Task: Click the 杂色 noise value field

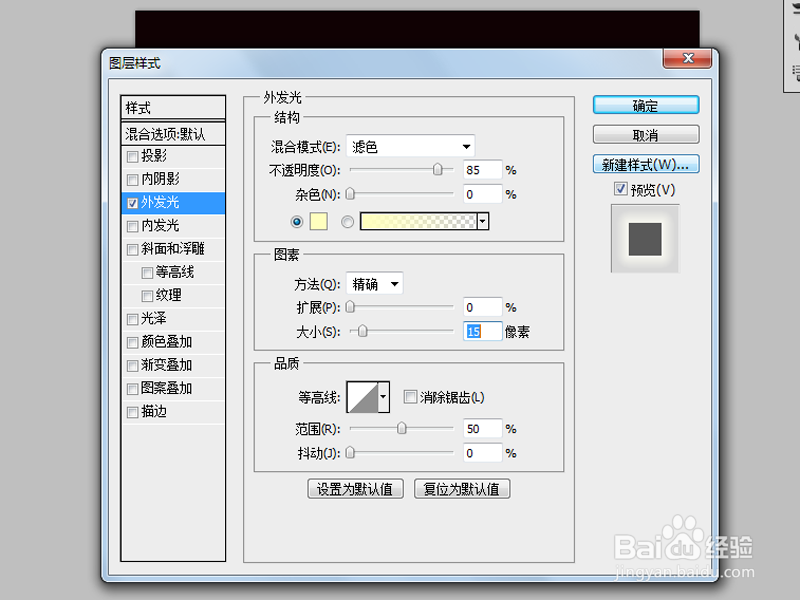Action: pos(482,194)
